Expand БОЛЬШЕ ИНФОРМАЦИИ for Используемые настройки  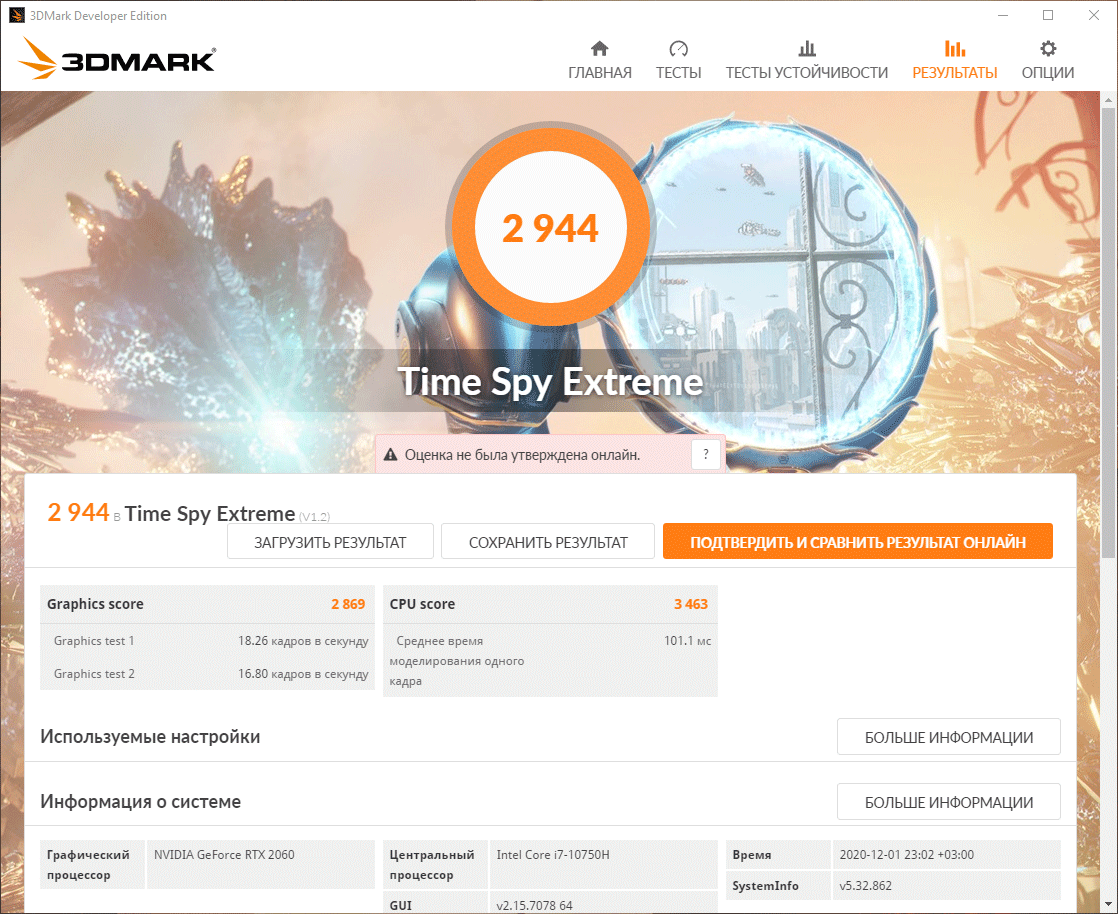948,737
